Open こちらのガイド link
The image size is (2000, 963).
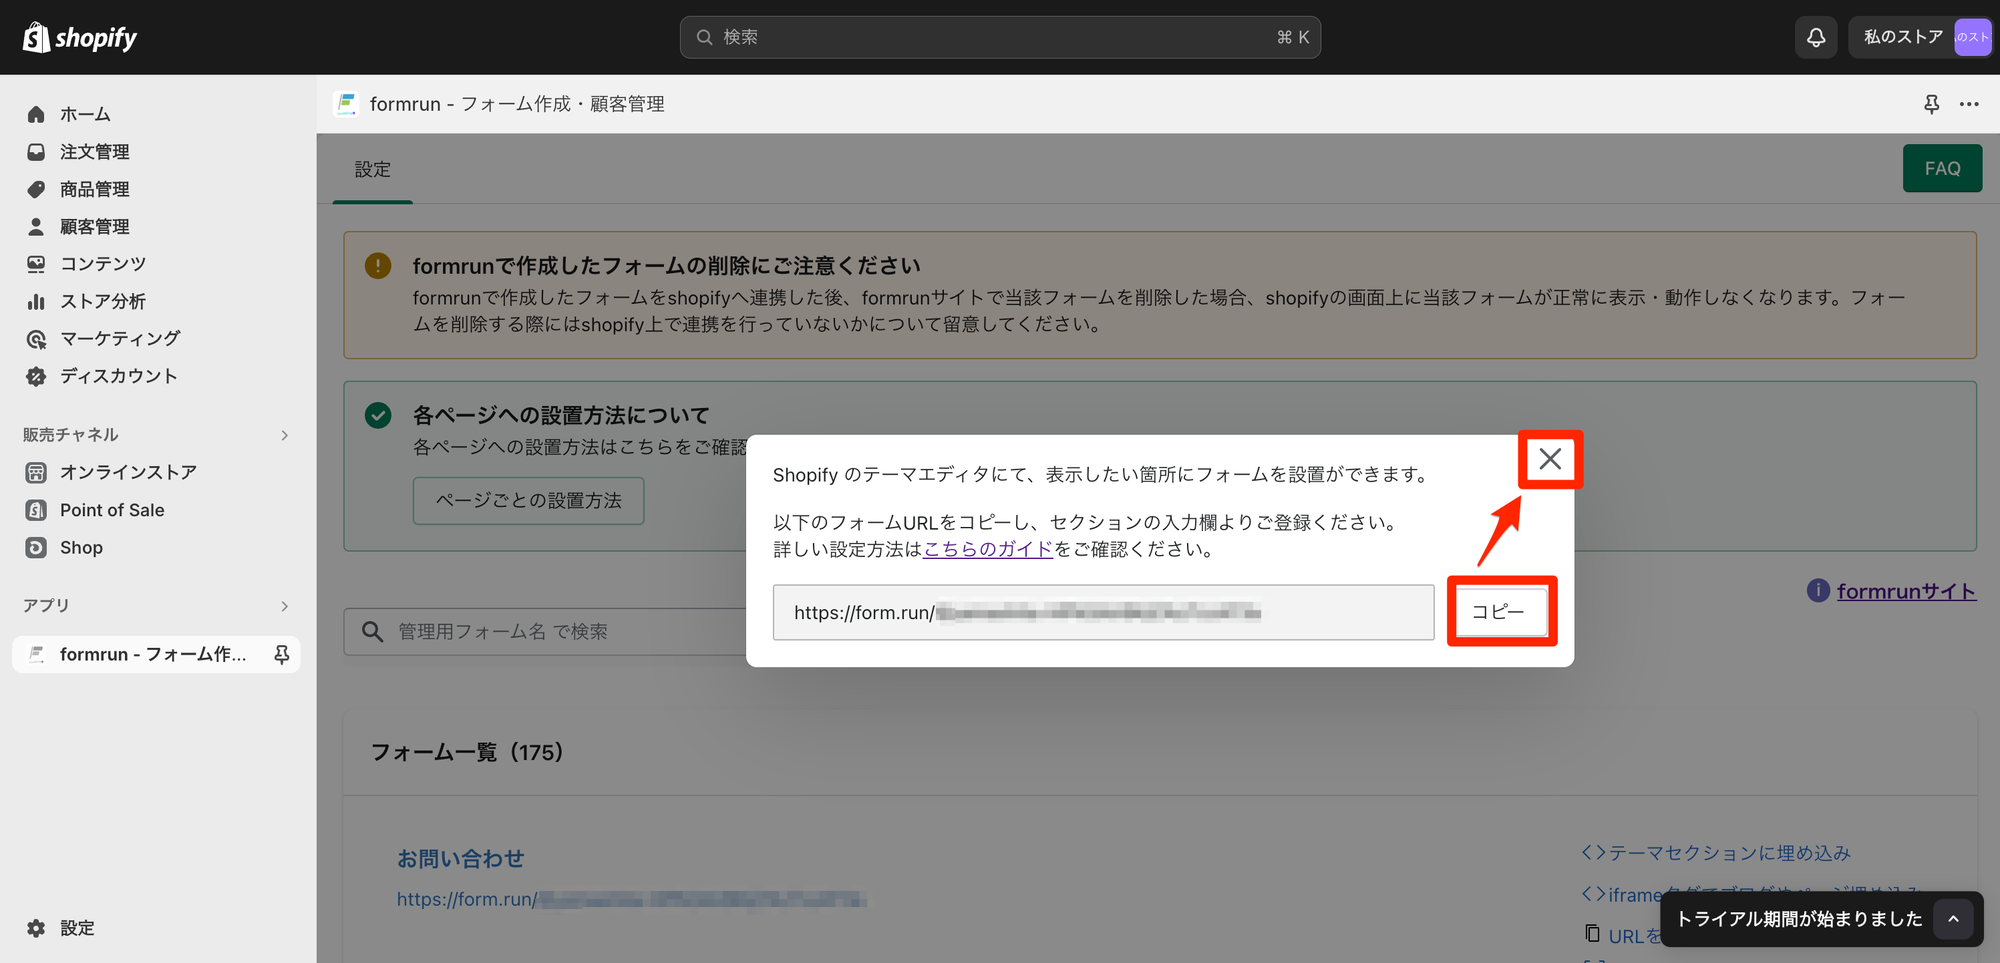pos(987,549)
